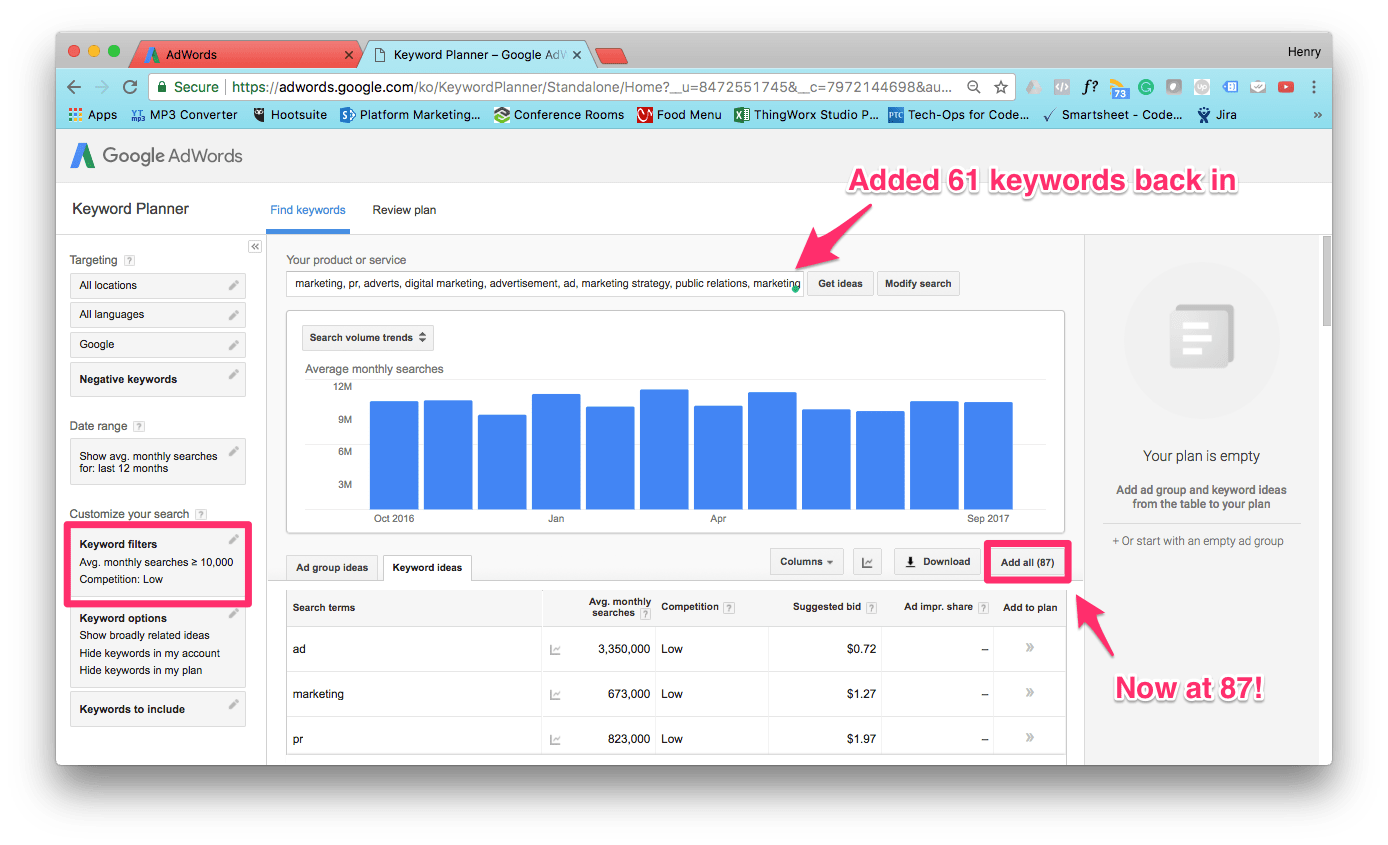Click the product or service keyword field
Image resolution: width=1388 pixels, height=845 pixels.
click(544, 284)
